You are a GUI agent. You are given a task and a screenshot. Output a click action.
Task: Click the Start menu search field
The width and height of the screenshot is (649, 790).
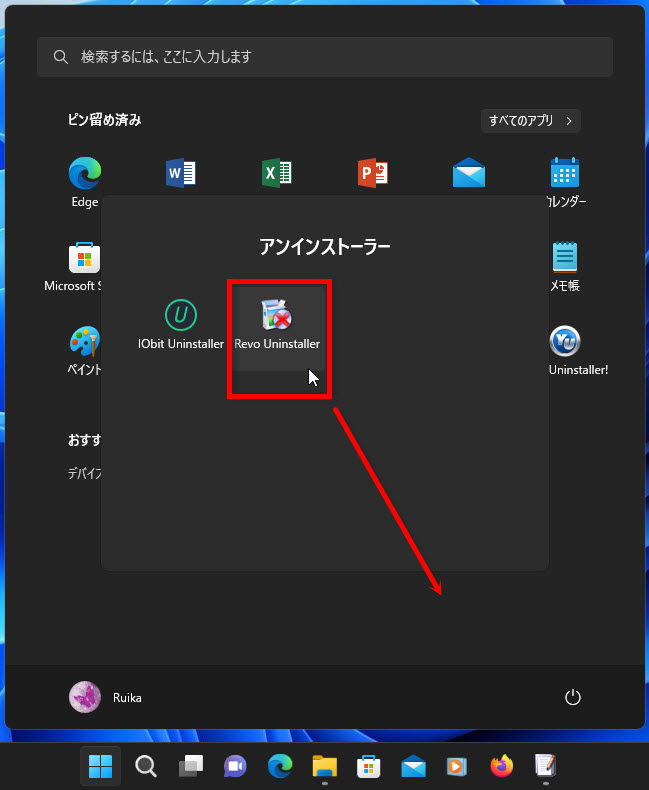click(325, 57)
